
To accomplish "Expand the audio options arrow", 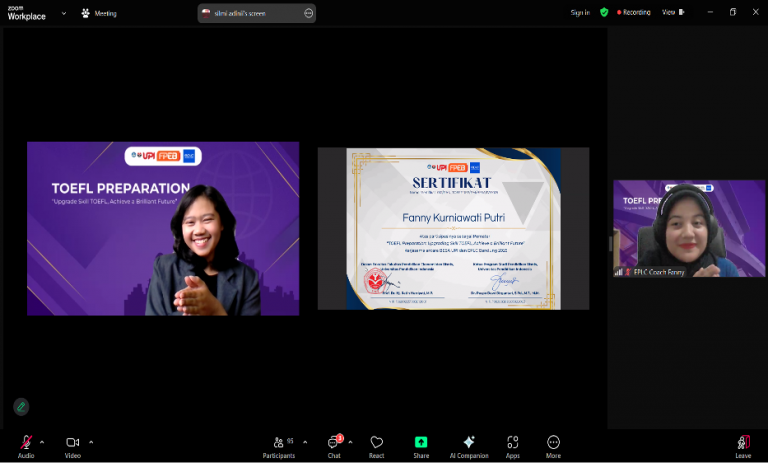I will 42,442.
